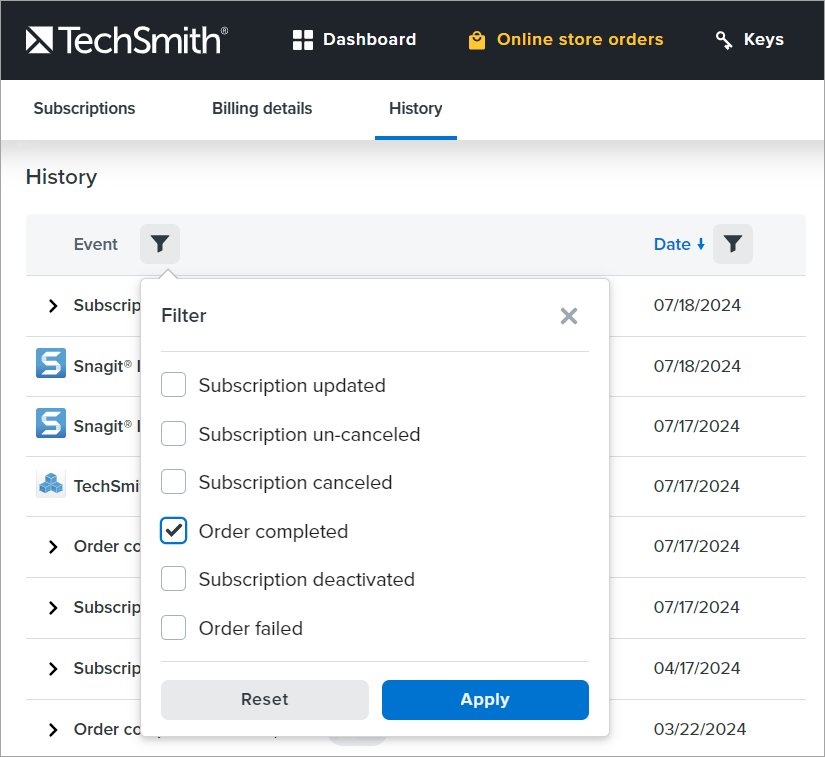Image resolution: width=825 pixels, height=757 pixels.
Task: Go to Online store orders
Action: pos(566,40)
